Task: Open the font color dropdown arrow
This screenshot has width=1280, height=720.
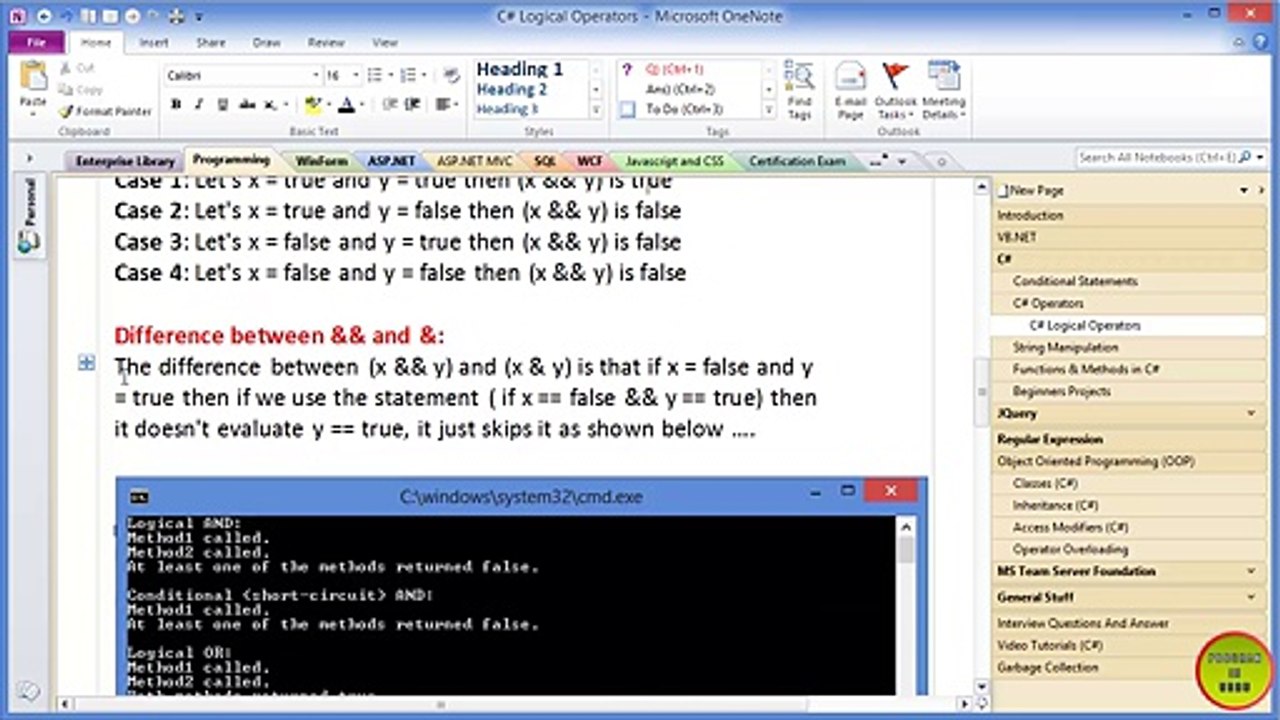Action: (x=361, y=104)
